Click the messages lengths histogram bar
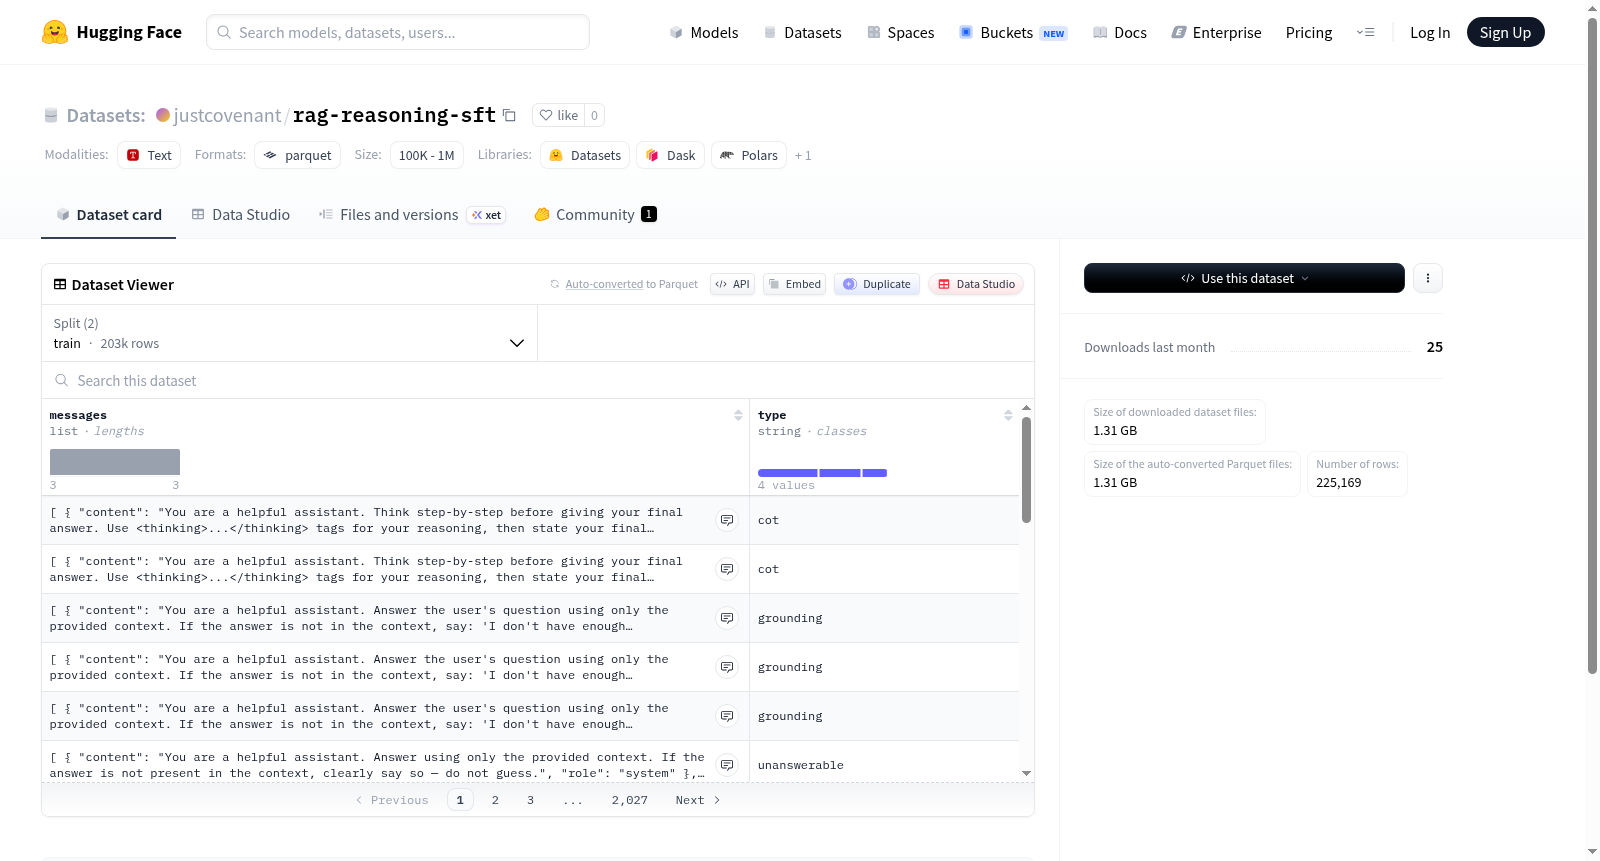Screen dimensions: 1600x861 115,461
